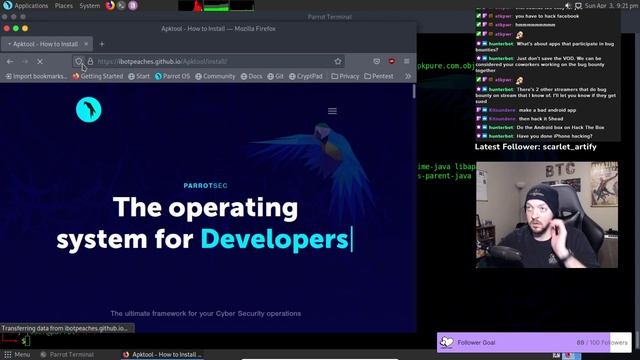
Task: Click the Firefox page scrollbar
Action: pos(414,91)
